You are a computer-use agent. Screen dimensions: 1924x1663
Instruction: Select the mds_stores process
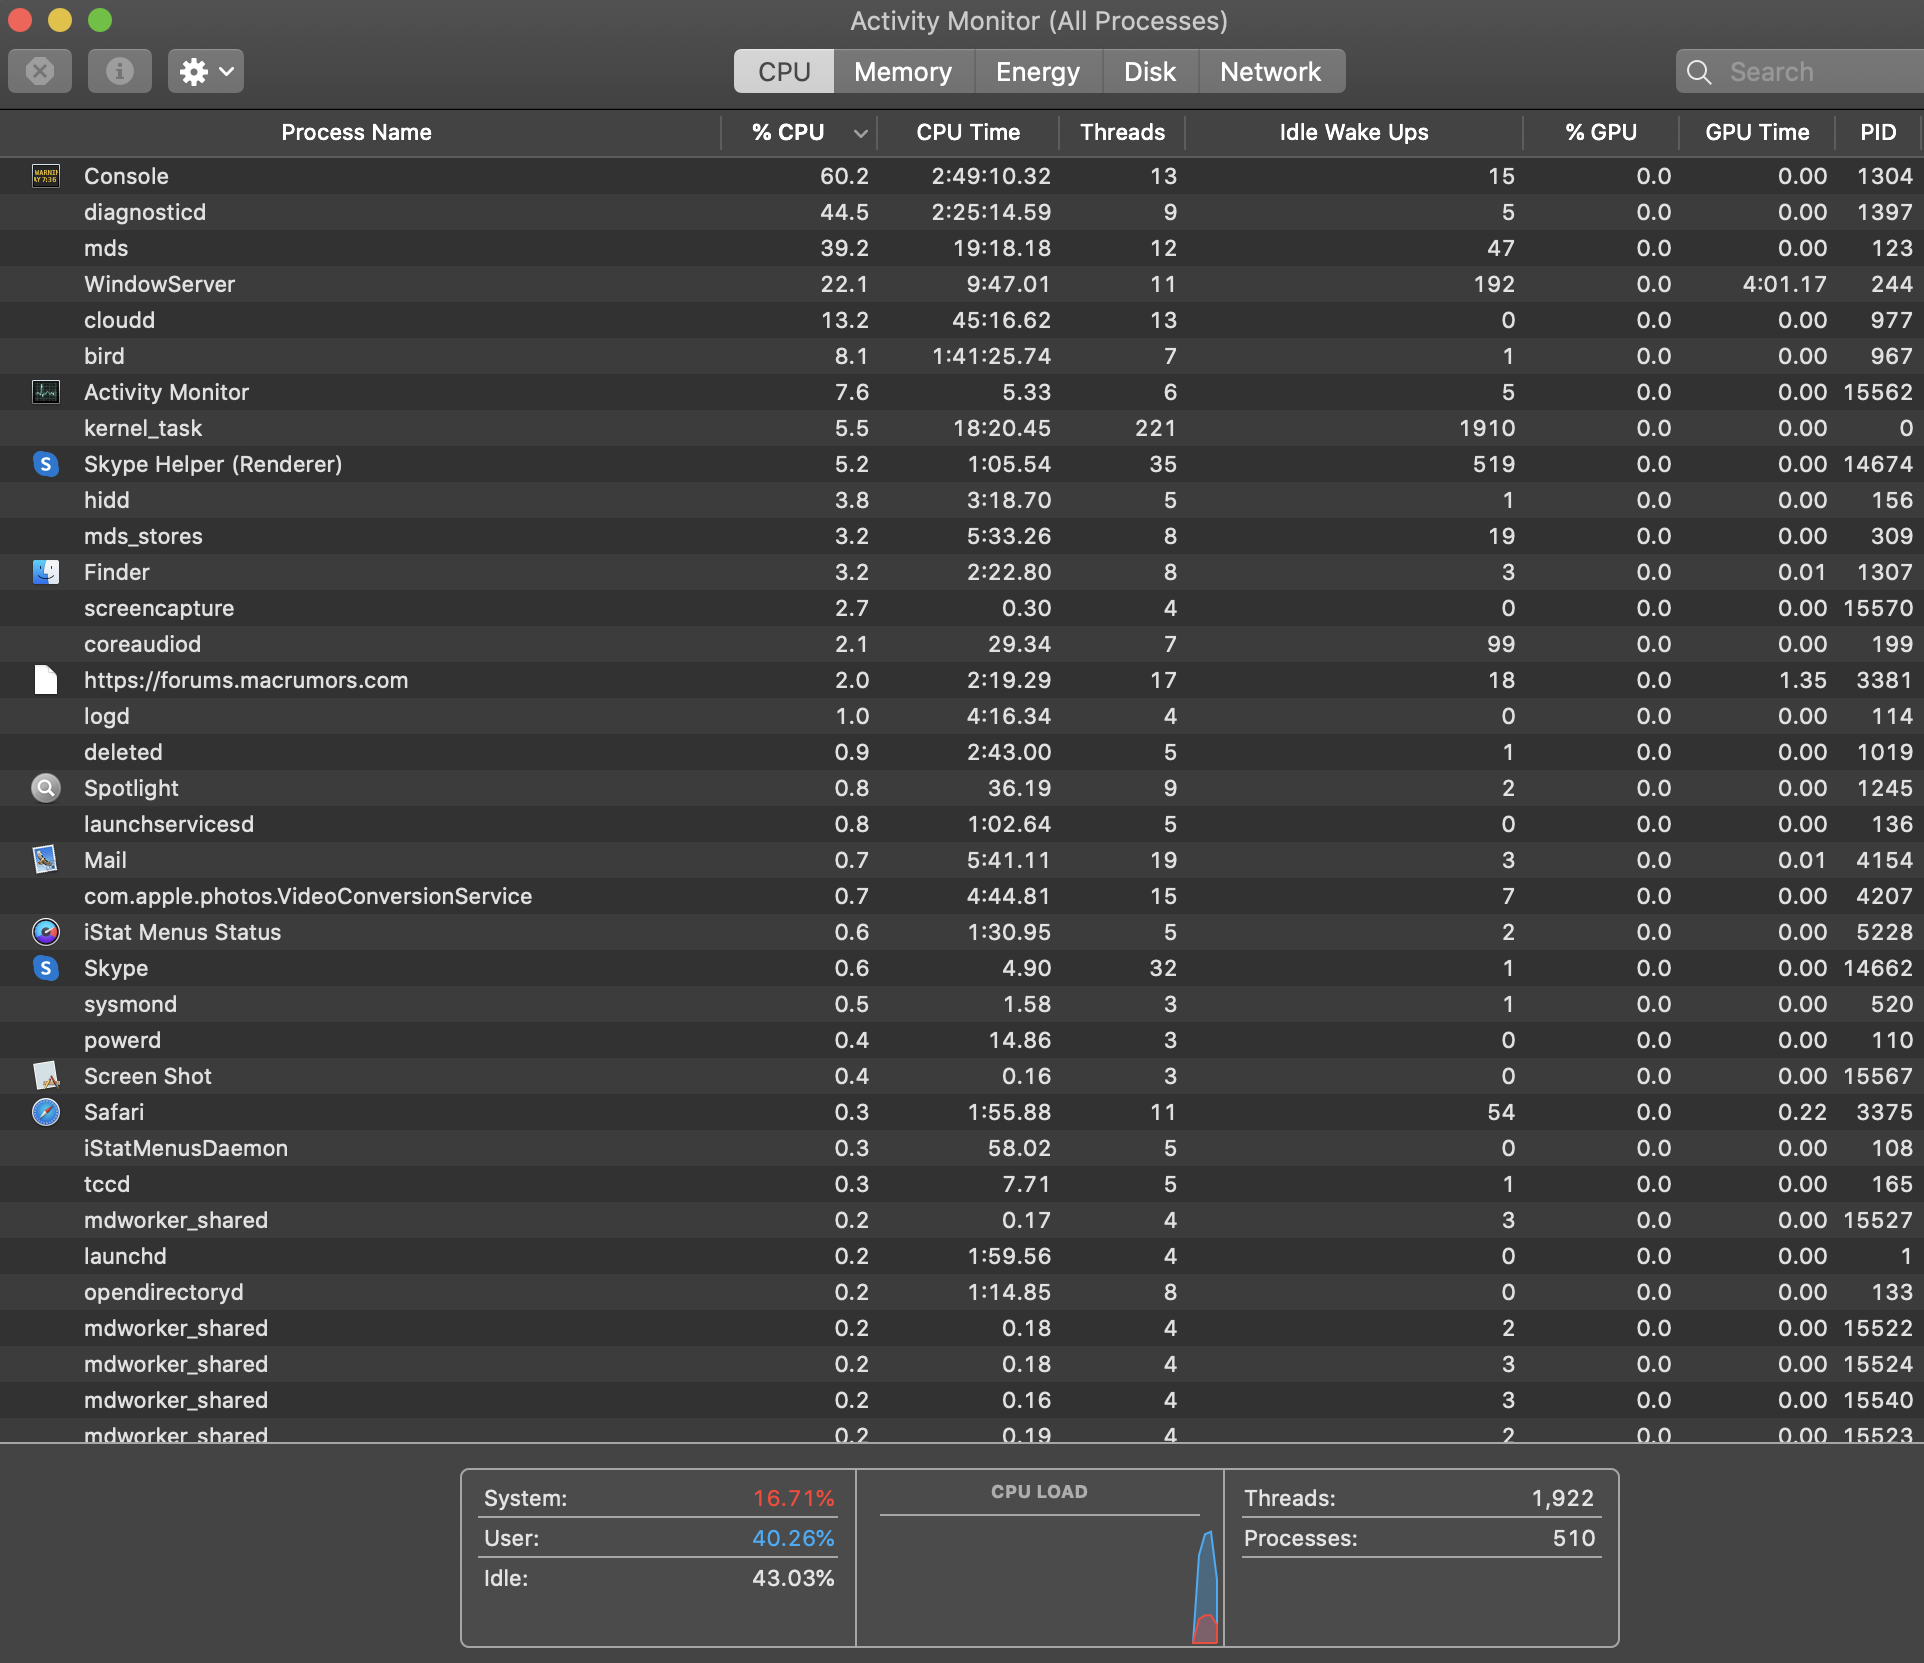962,536
